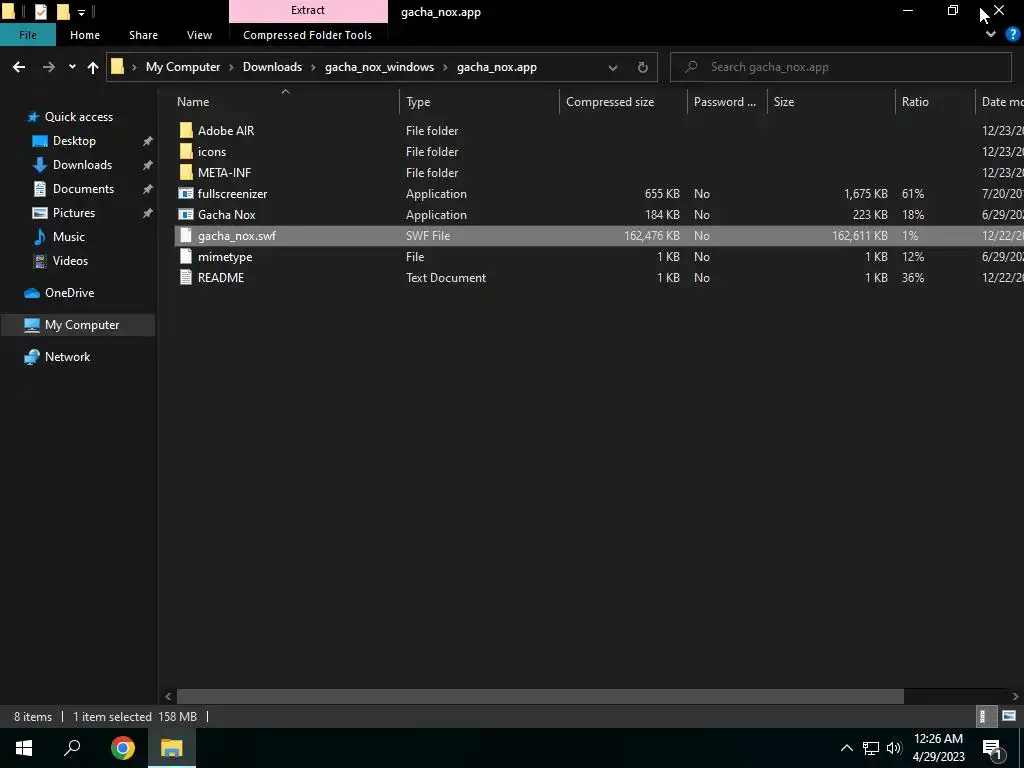
Task: Open the Compressed Folder Tools tab
Action: coord(308,35)
